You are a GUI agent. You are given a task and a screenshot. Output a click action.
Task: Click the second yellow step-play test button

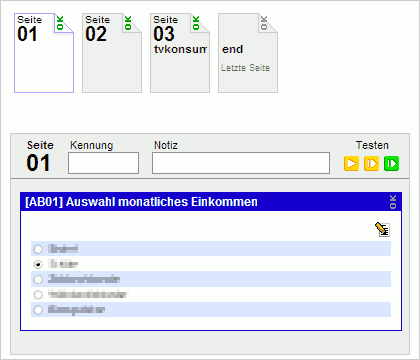click(371, 164)
